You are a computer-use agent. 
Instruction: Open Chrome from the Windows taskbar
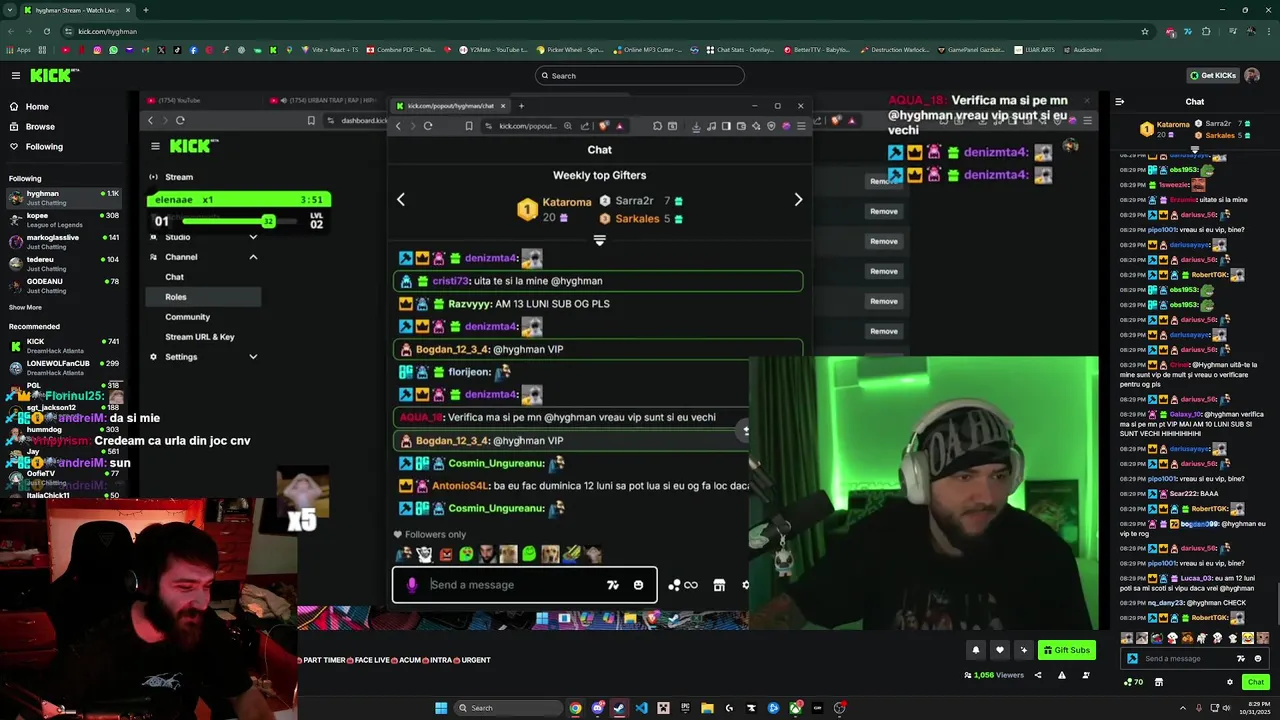pos(575,708)
